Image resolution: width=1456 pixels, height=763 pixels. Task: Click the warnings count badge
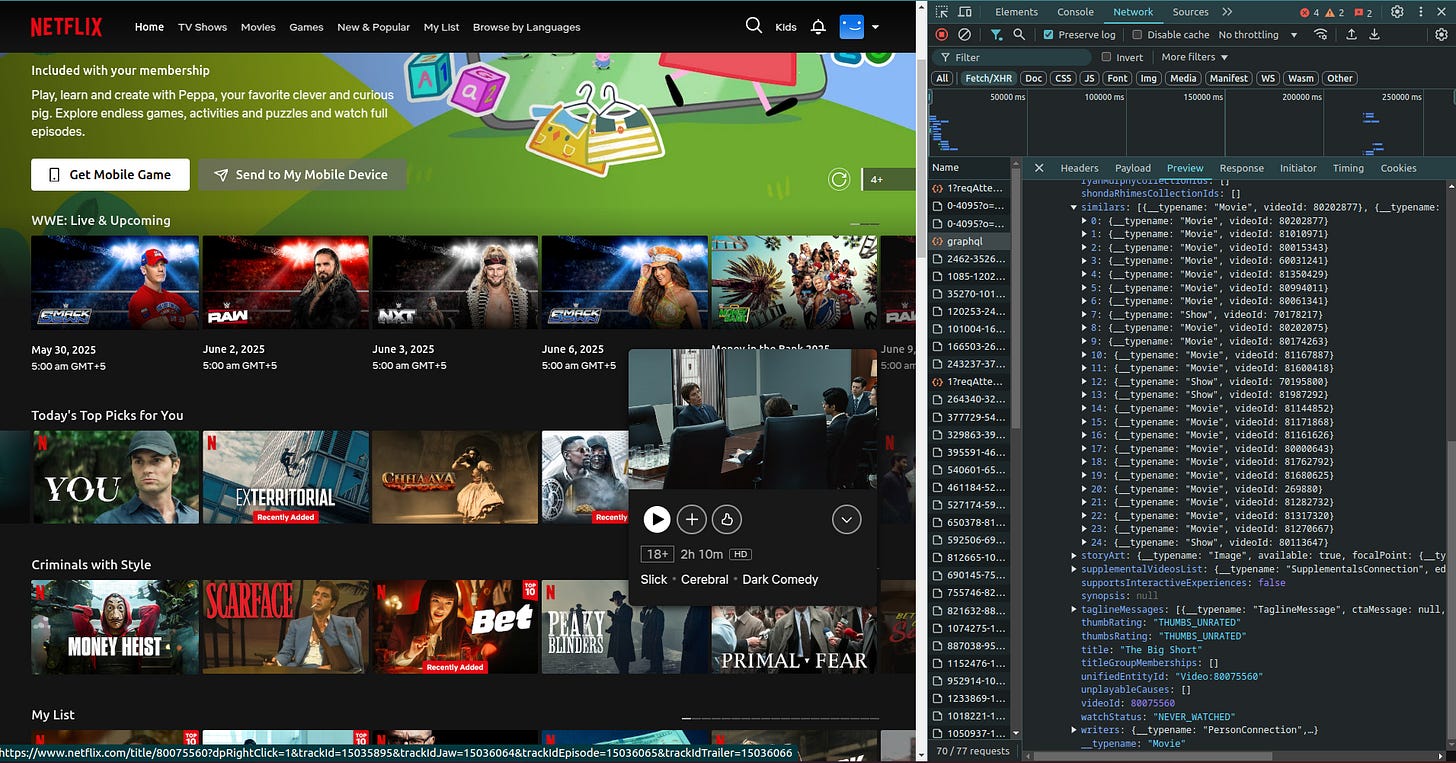click(1335, 12)
